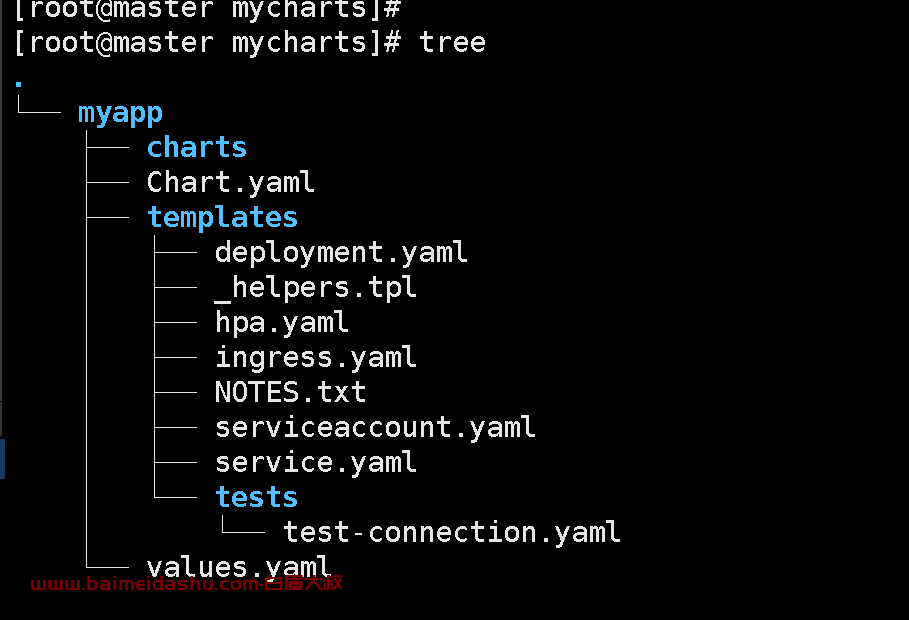
Task: Click the service.yaml file name
Action: click(x=315, y=463)
